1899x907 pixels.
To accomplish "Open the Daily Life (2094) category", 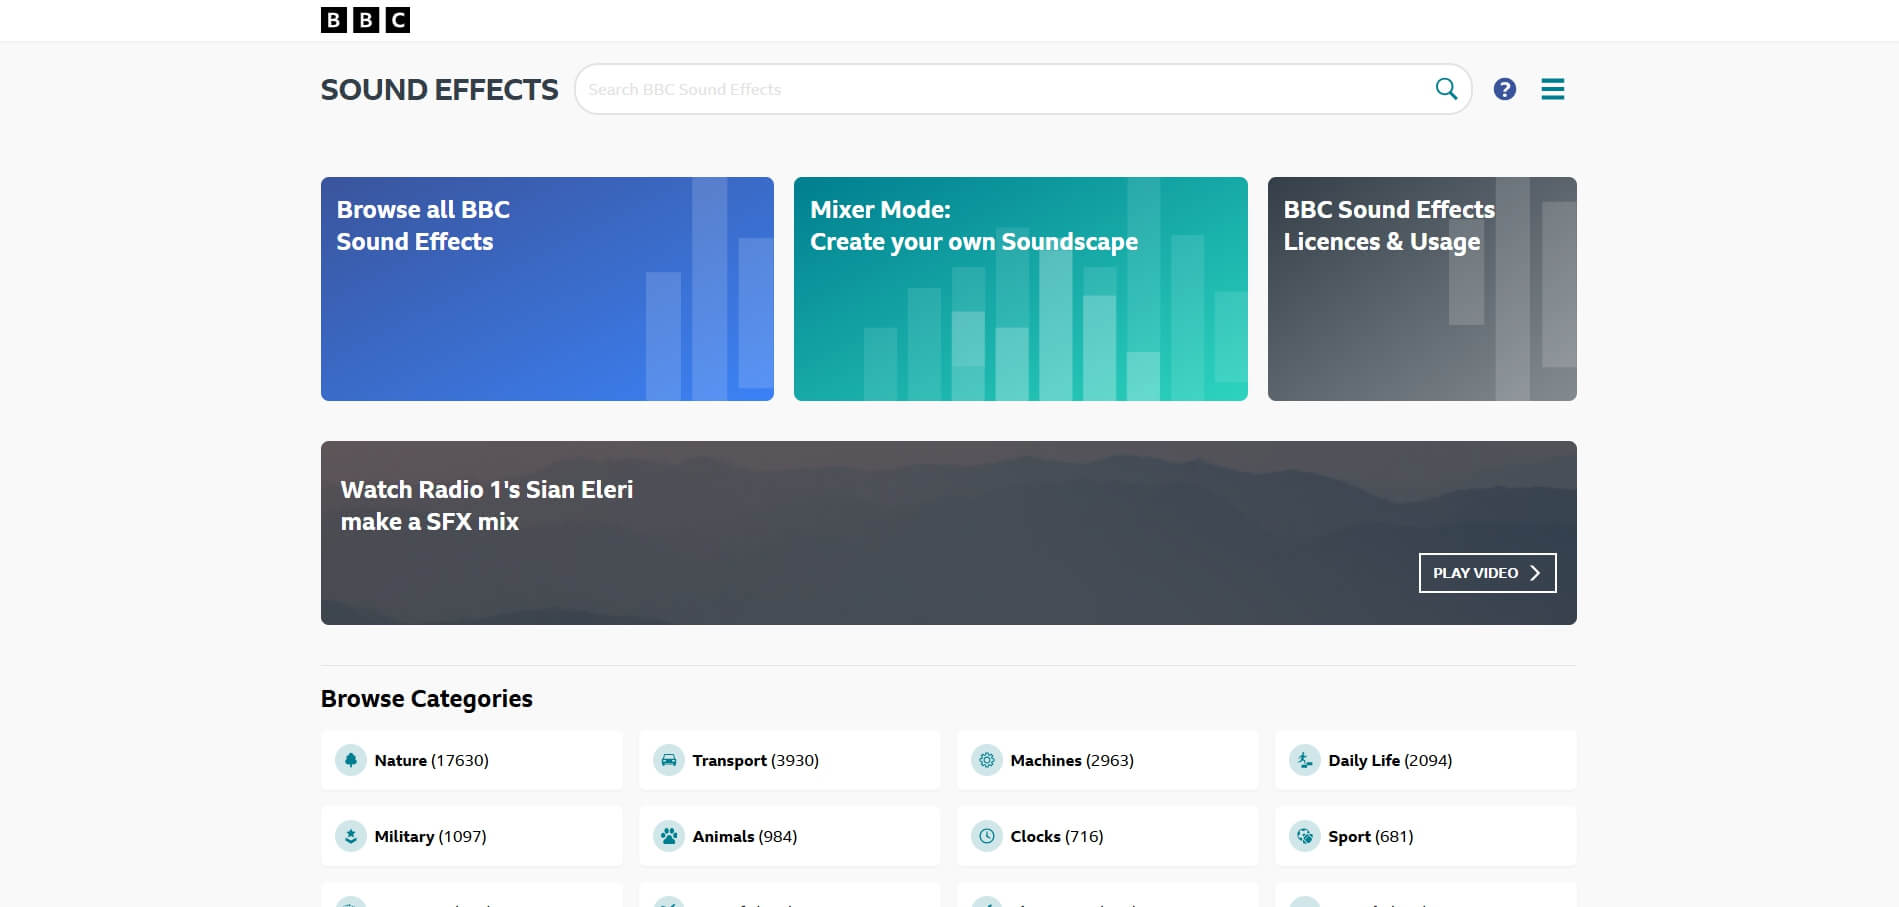I will [1426, 760].
